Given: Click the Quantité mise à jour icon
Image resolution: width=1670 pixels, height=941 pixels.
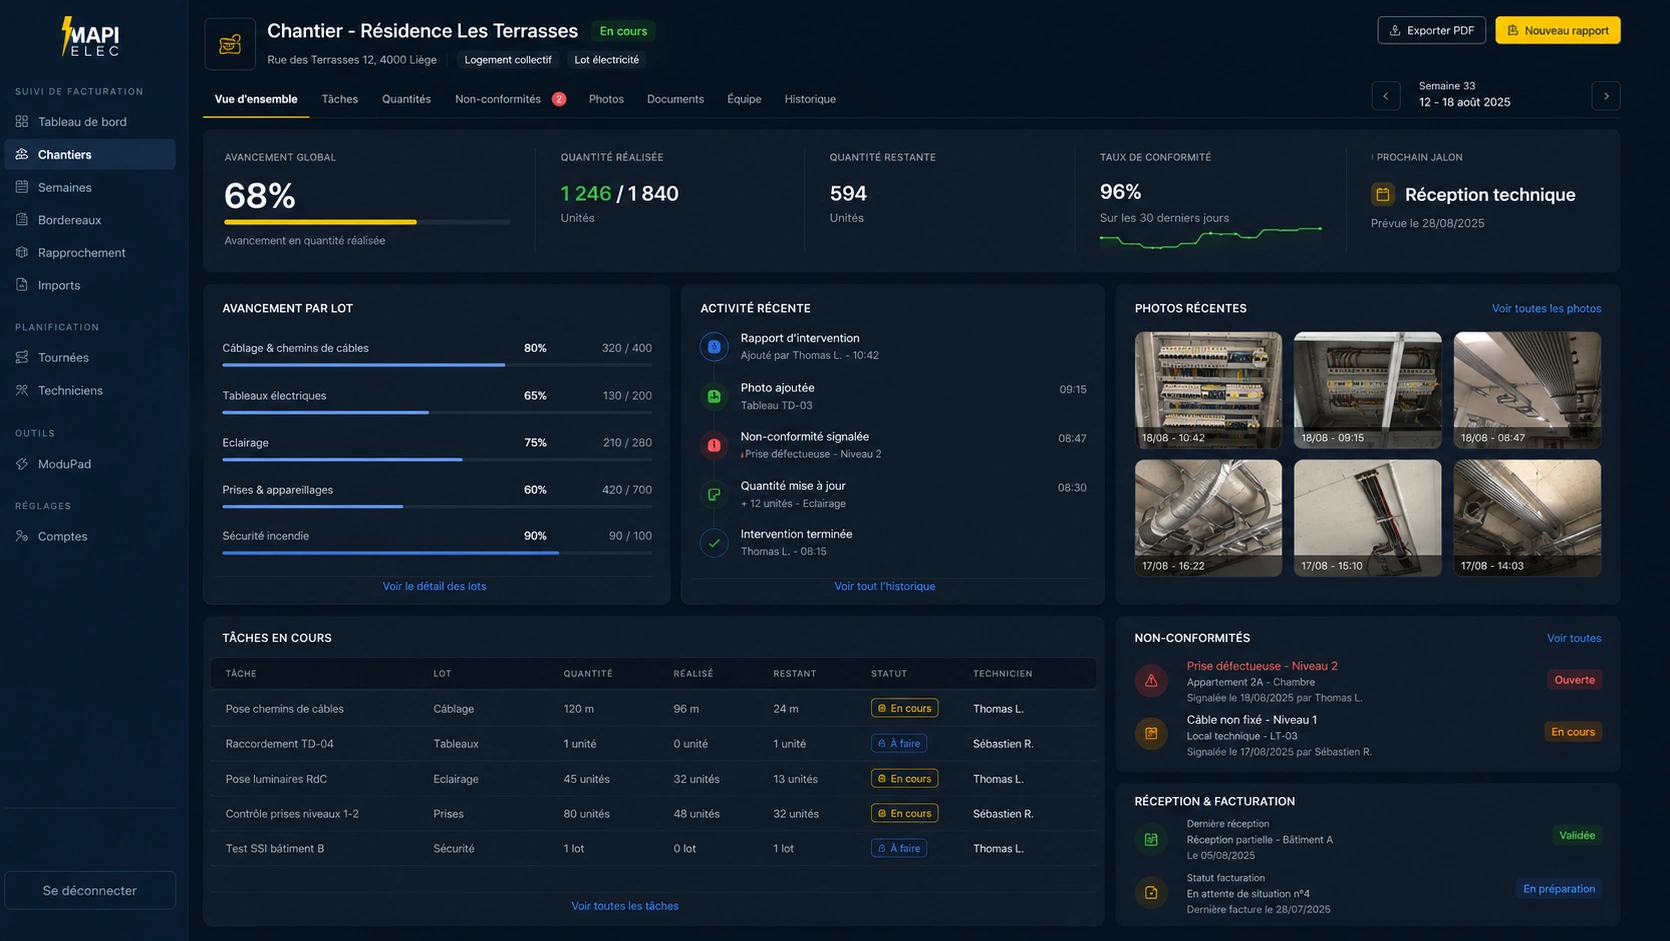Looking at the screenshot, I should tap(714, 494).
